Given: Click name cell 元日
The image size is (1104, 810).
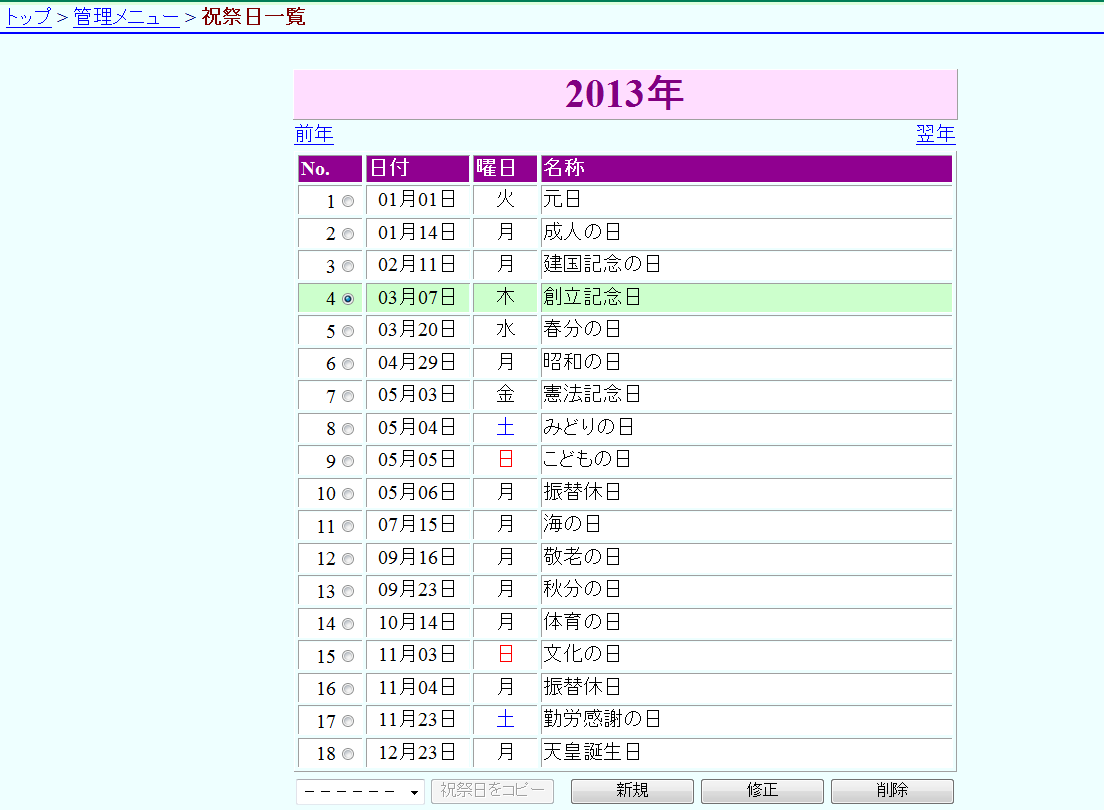Looking at the screenshot, I should click(746, 200).
